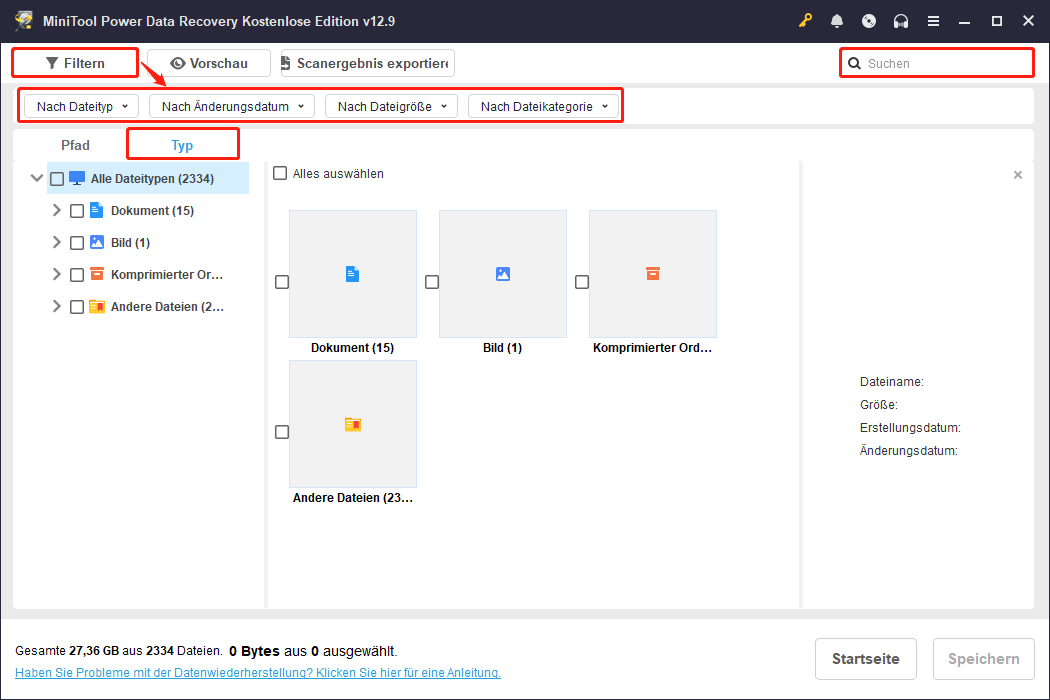Open the notifications bell icon
The height and width of the screenshot is (700, 1050).
coord(836,21)
